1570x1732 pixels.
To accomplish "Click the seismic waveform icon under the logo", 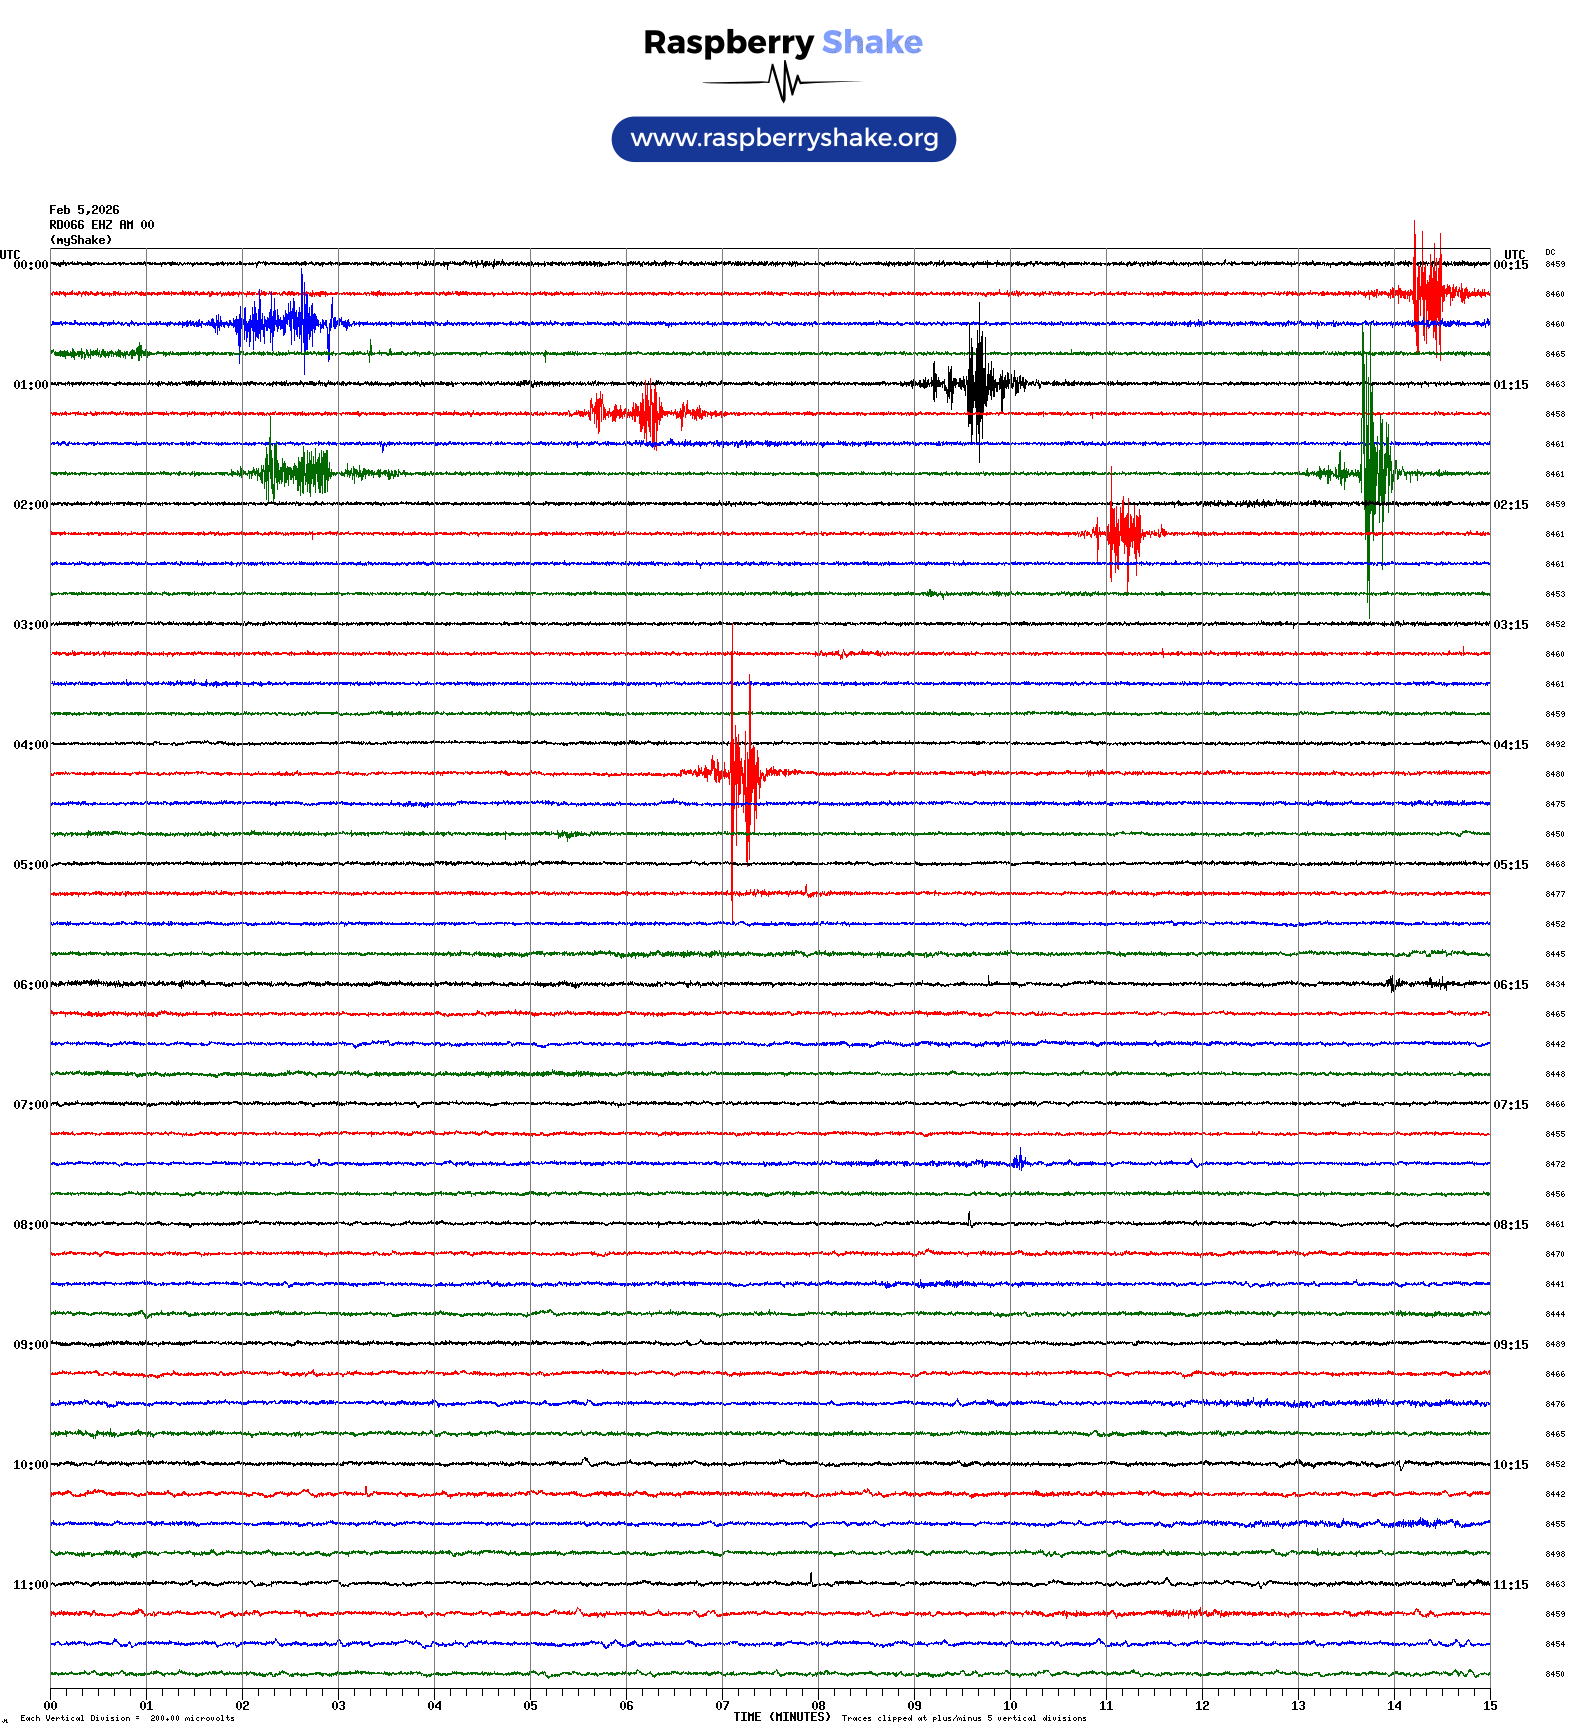I will coord(783,82).
